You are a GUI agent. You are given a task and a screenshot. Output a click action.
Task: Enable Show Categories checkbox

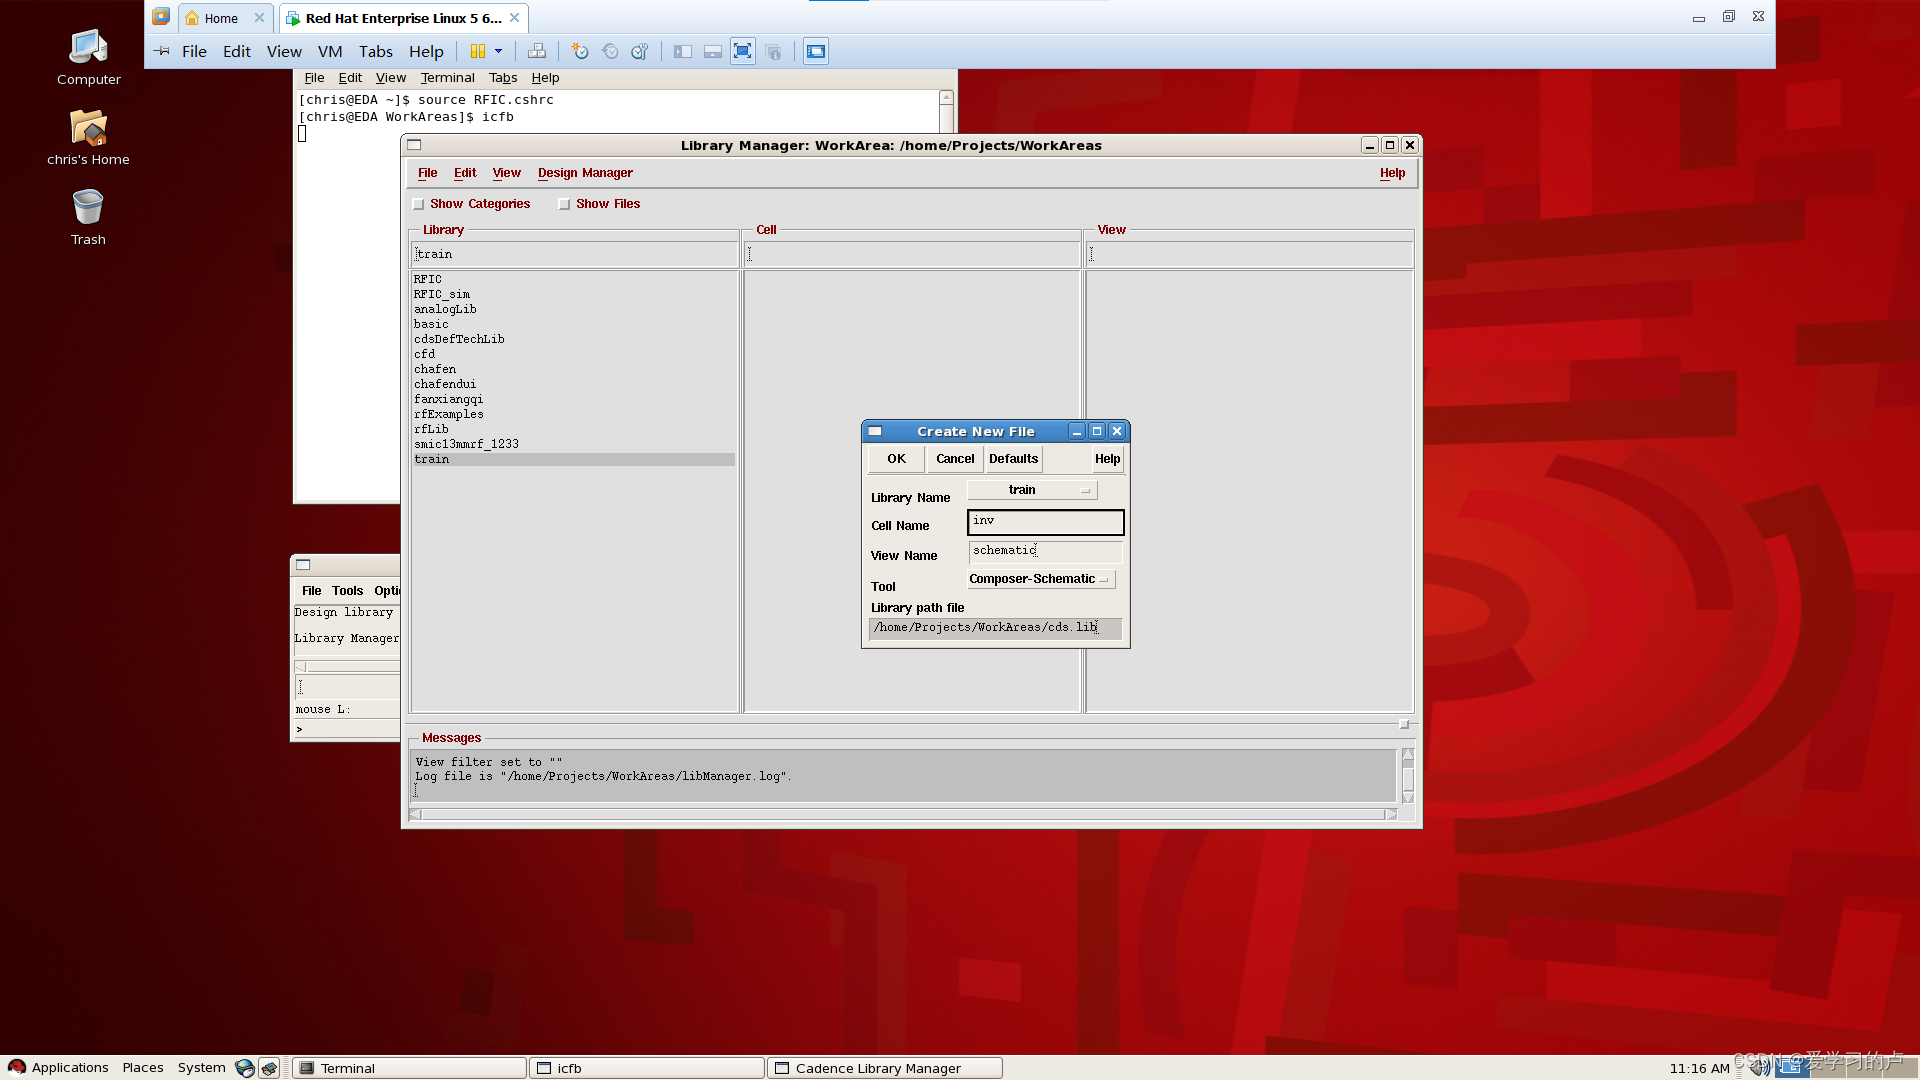(419, 204)
